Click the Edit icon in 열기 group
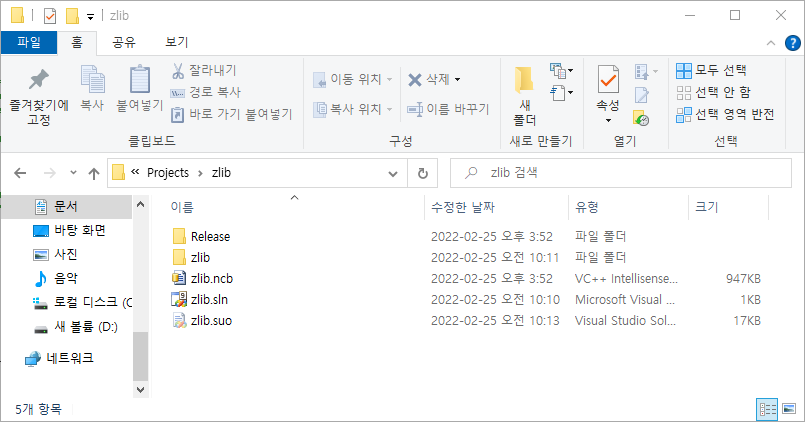 click(x=642, y=95)
